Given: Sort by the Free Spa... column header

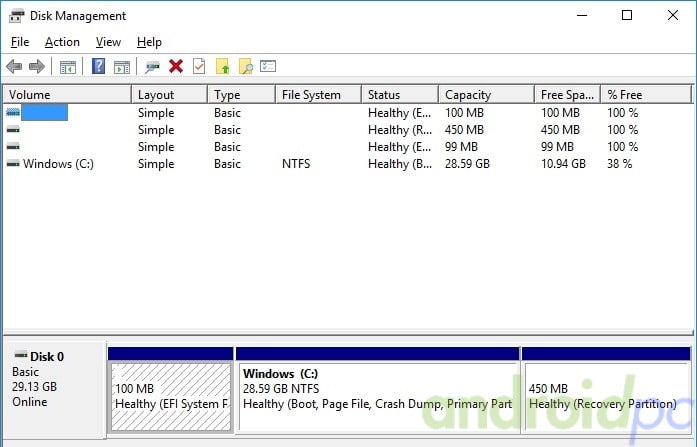Looking at the screenshot, I should click(x=568, y=95).
